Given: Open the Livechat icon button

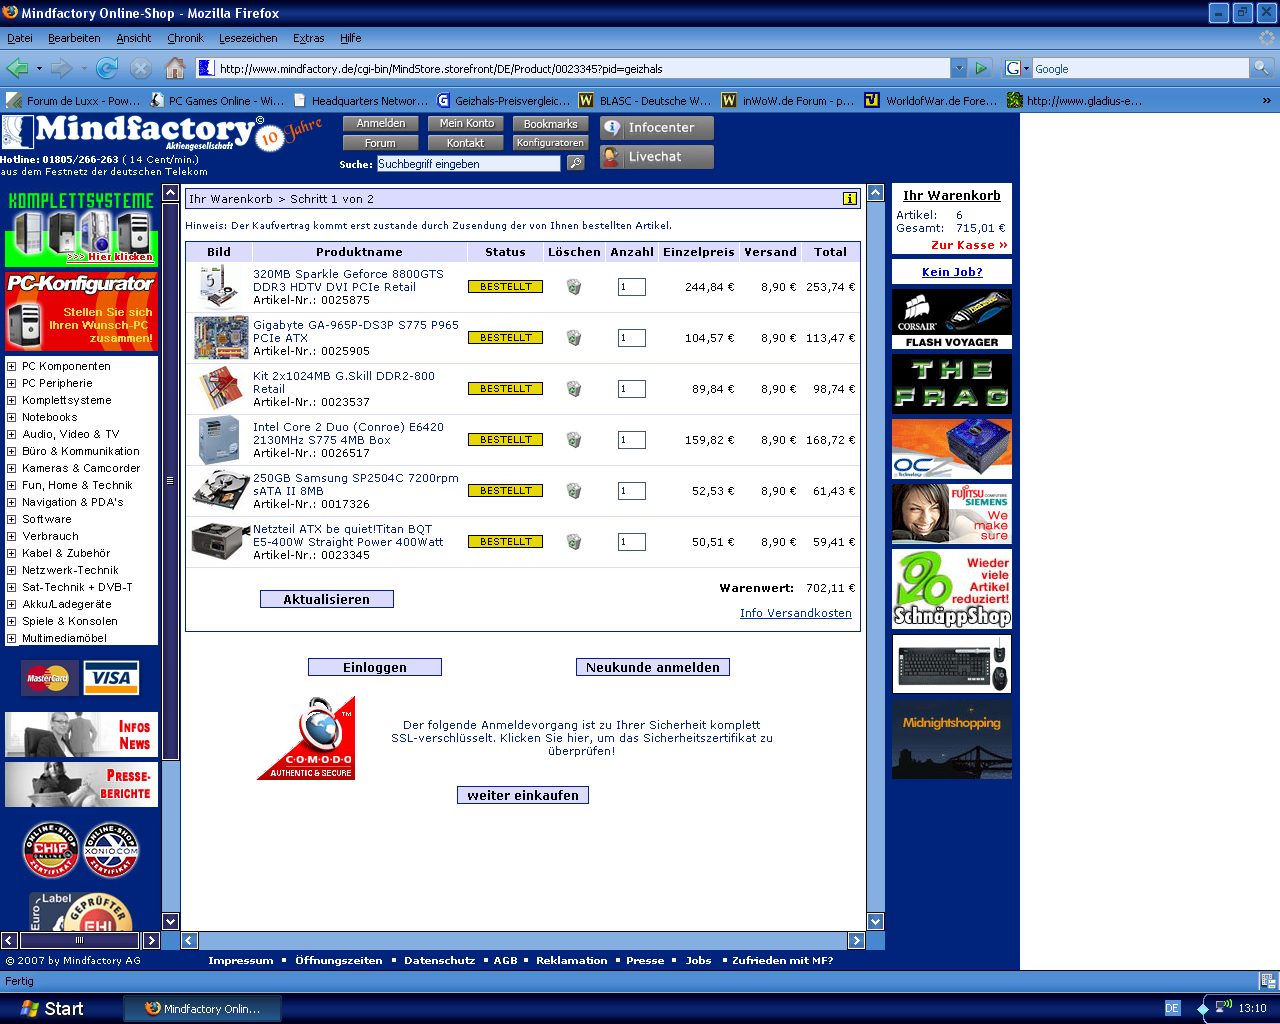Looking at the screenshot, I should click(x=657, y=157).
